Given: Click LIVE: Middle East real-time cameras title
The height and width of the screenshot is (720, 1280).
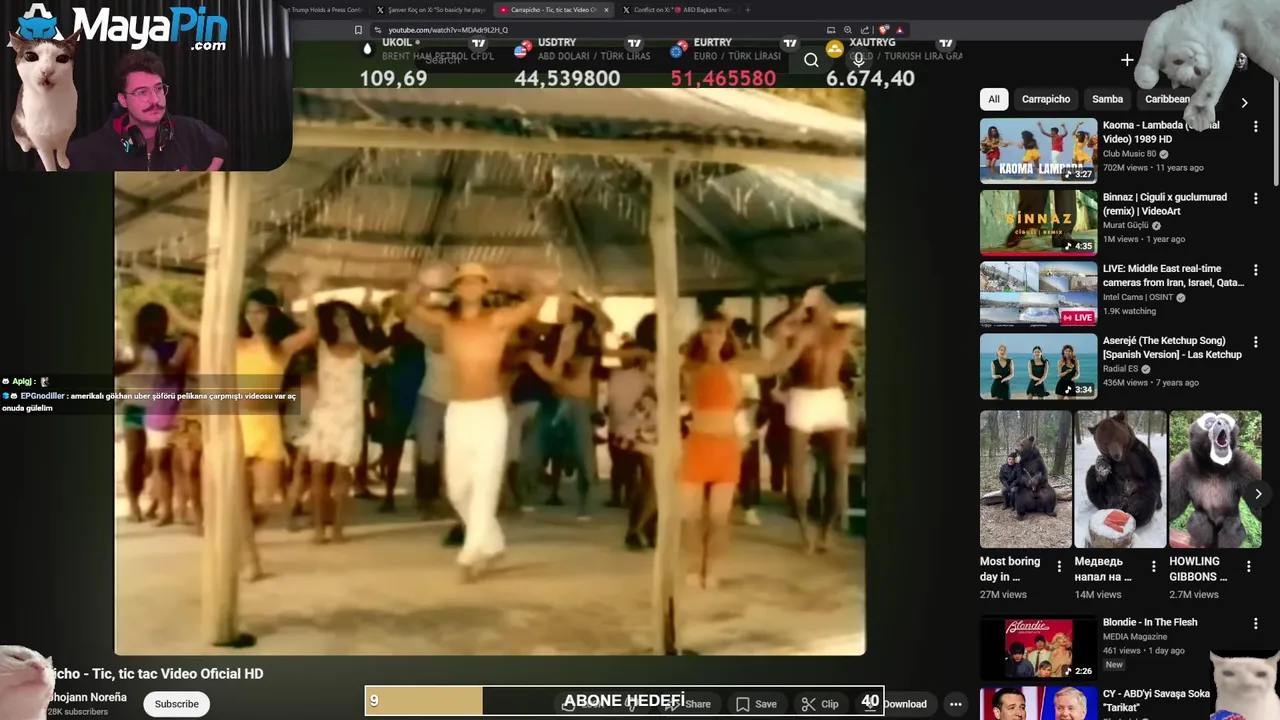Looking at the screenshot, I should pos(1173,275).
